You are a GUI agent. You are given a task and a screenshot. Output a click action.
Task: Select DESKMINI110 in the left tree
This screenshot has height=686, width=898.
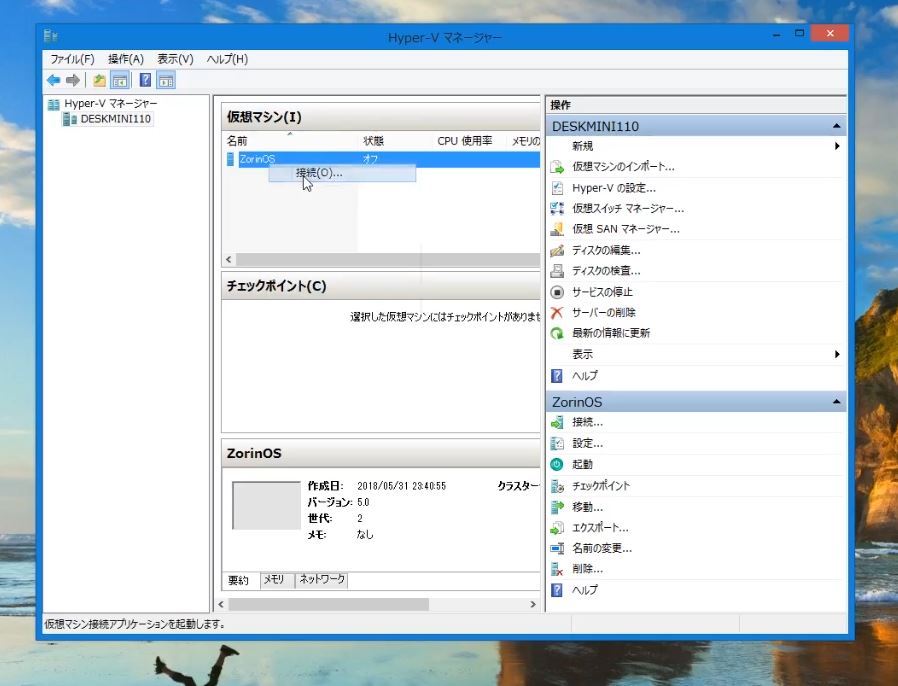115,119
